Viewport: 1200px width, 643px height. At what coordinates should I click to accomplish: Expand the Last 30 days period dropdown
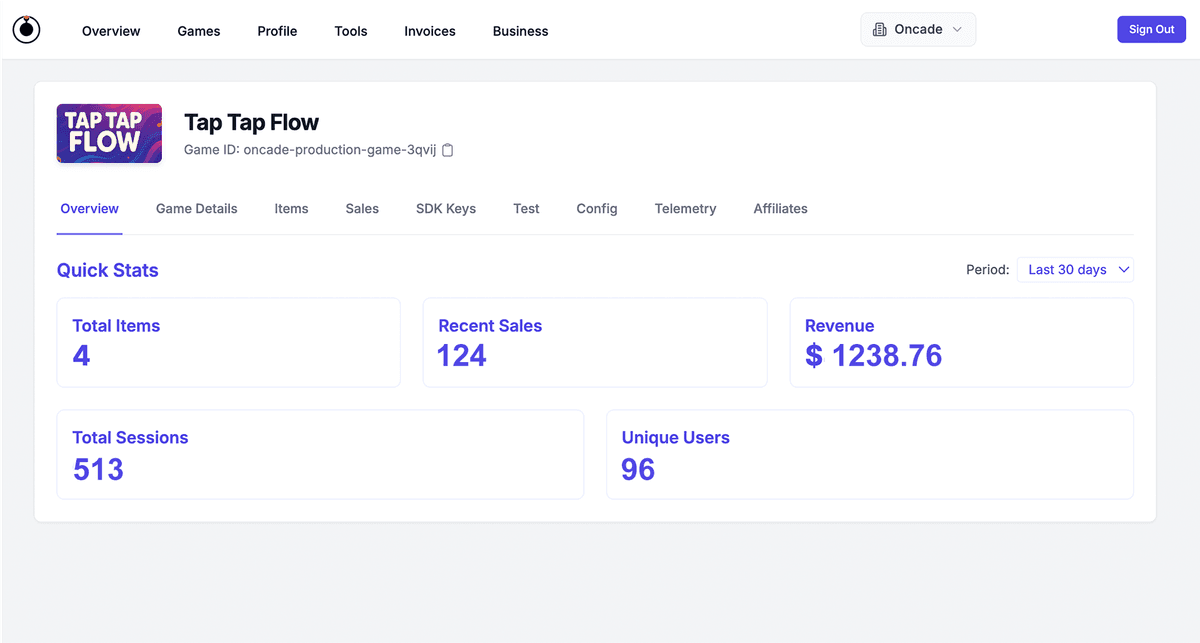(1075, 270)
